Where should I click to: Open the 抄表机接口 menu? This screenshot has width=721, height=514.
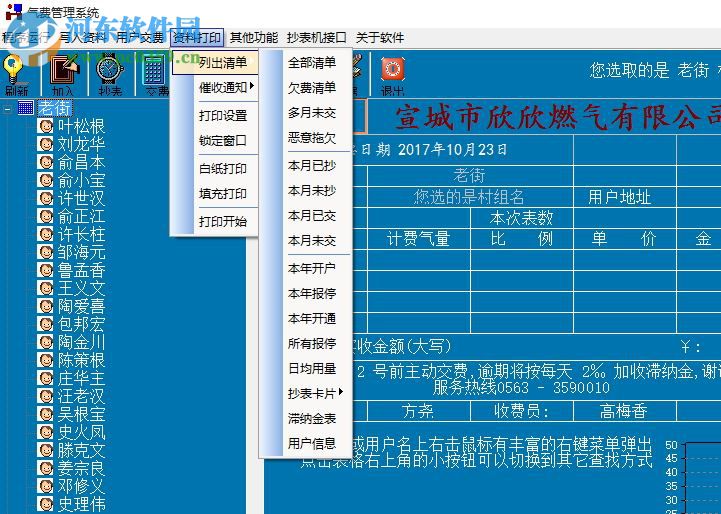tap(316, 38)
